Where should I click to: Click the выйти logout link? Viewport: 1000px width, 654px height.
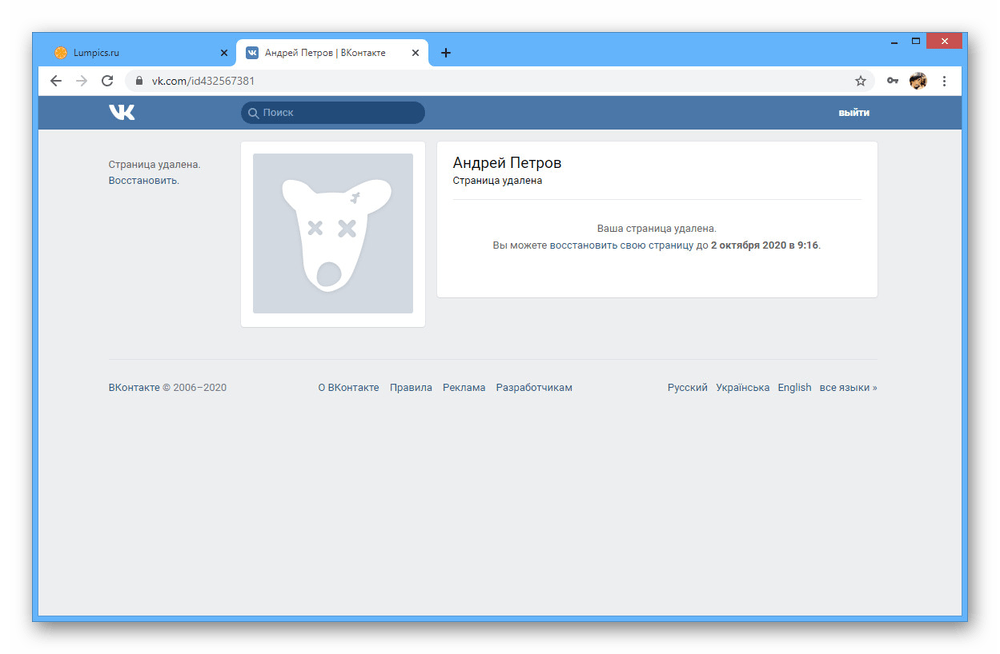853,113
